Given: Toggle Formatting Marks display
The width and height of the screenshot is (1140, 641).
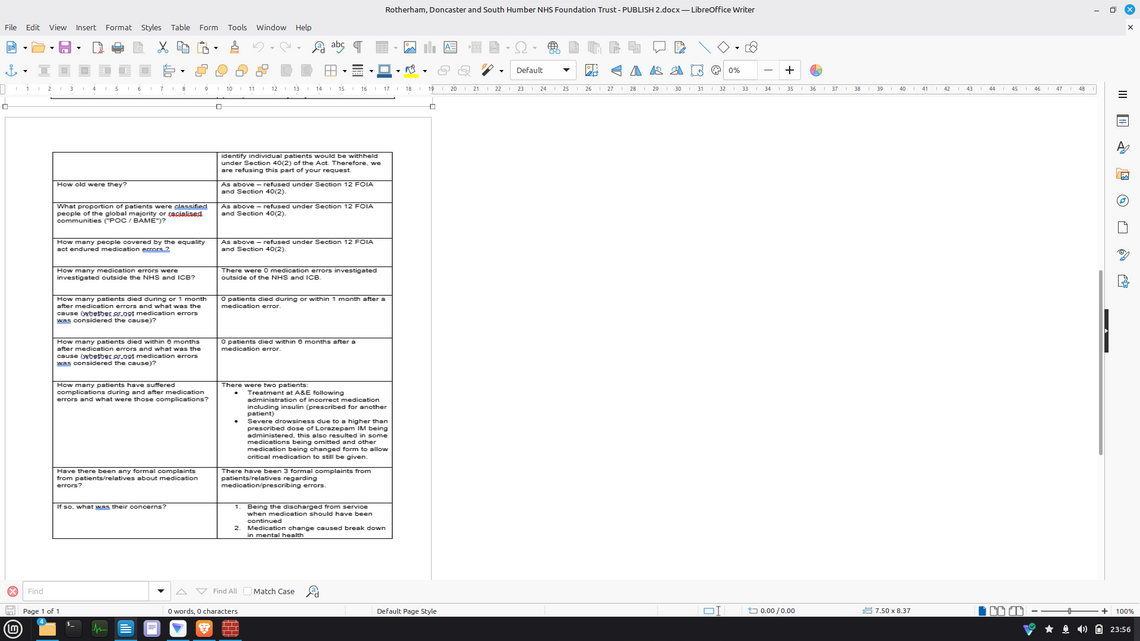Looking at the screenshot, I should coord(357,47).
